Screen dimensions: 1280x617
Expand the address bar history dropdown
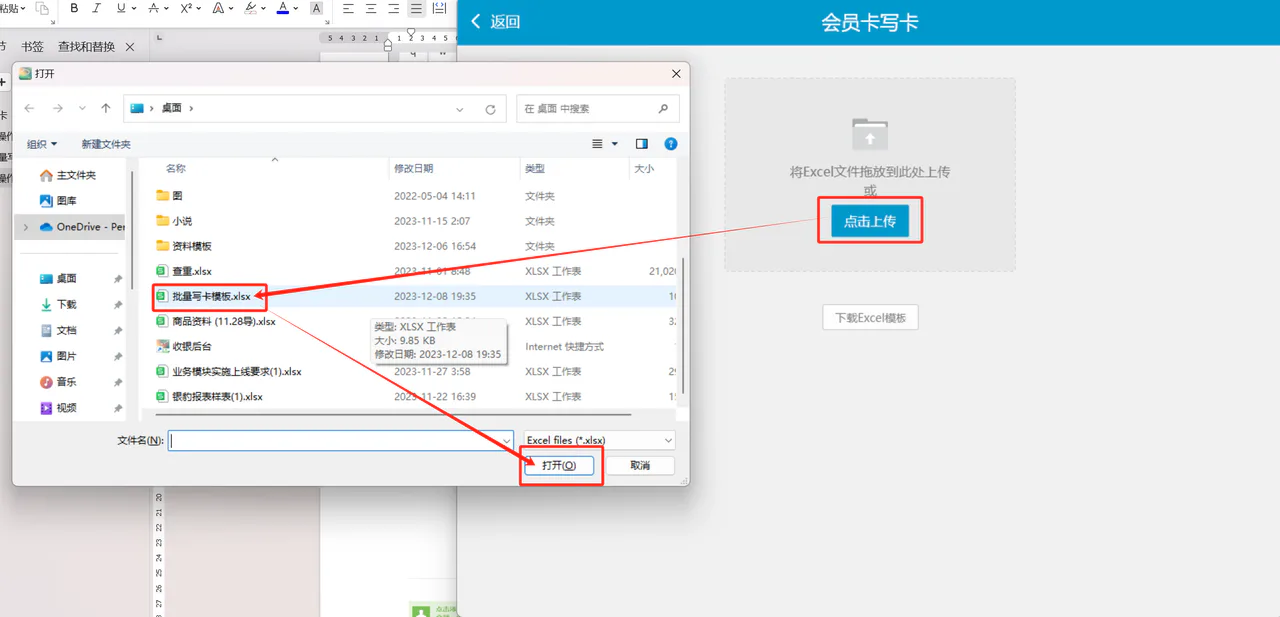(x=460, y=109)
